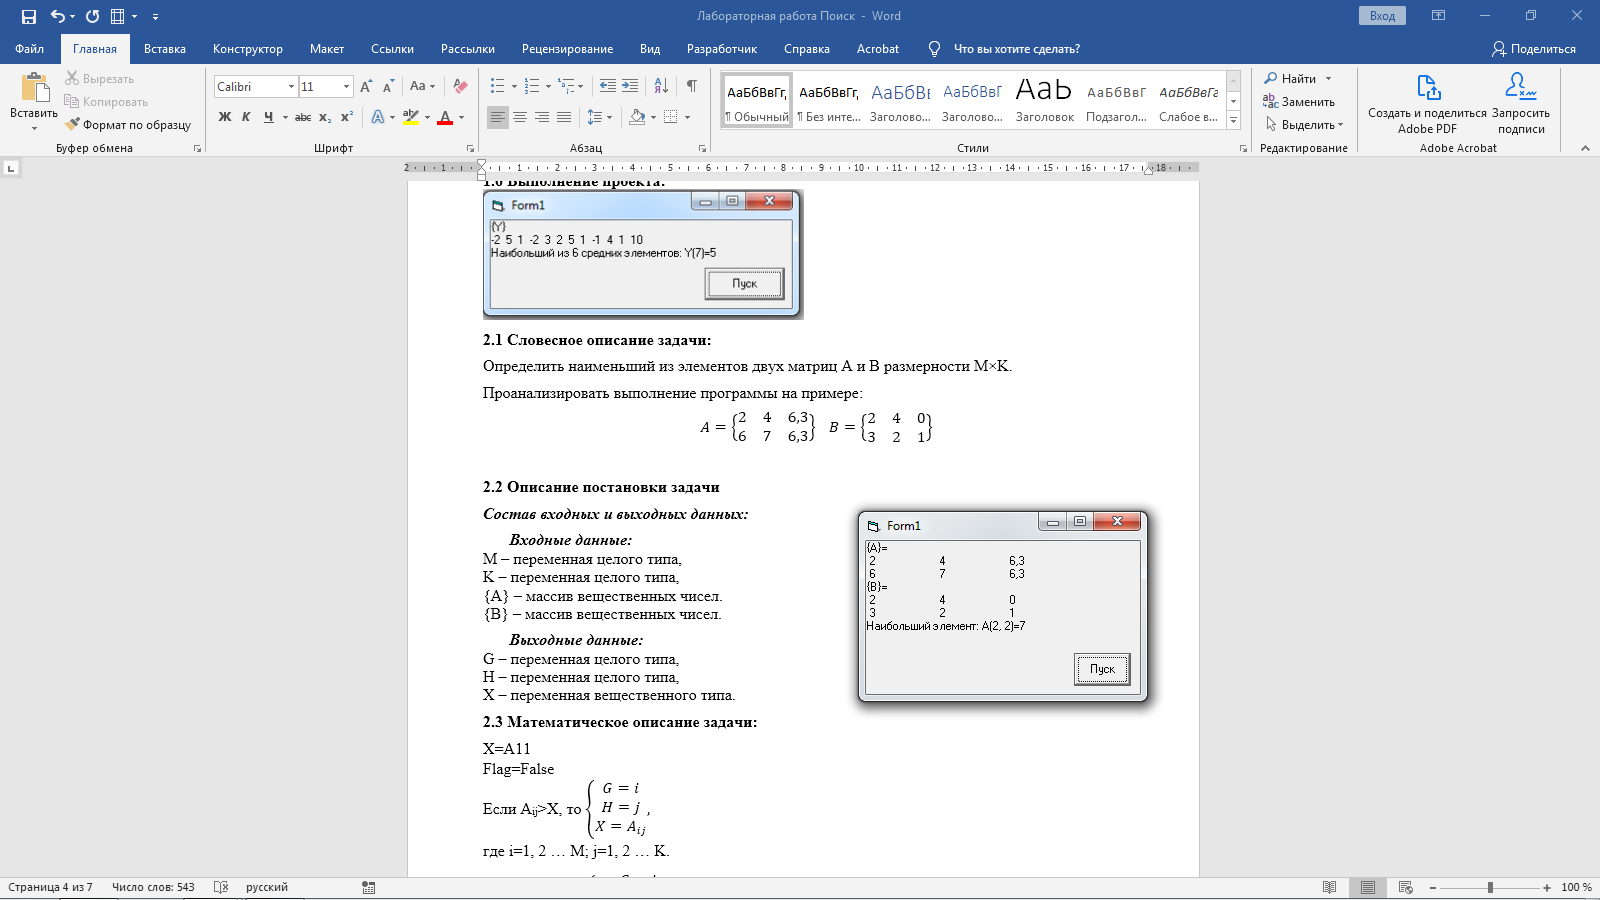
Task: Click the Вход sign-in button
Action: [1383, 16]
